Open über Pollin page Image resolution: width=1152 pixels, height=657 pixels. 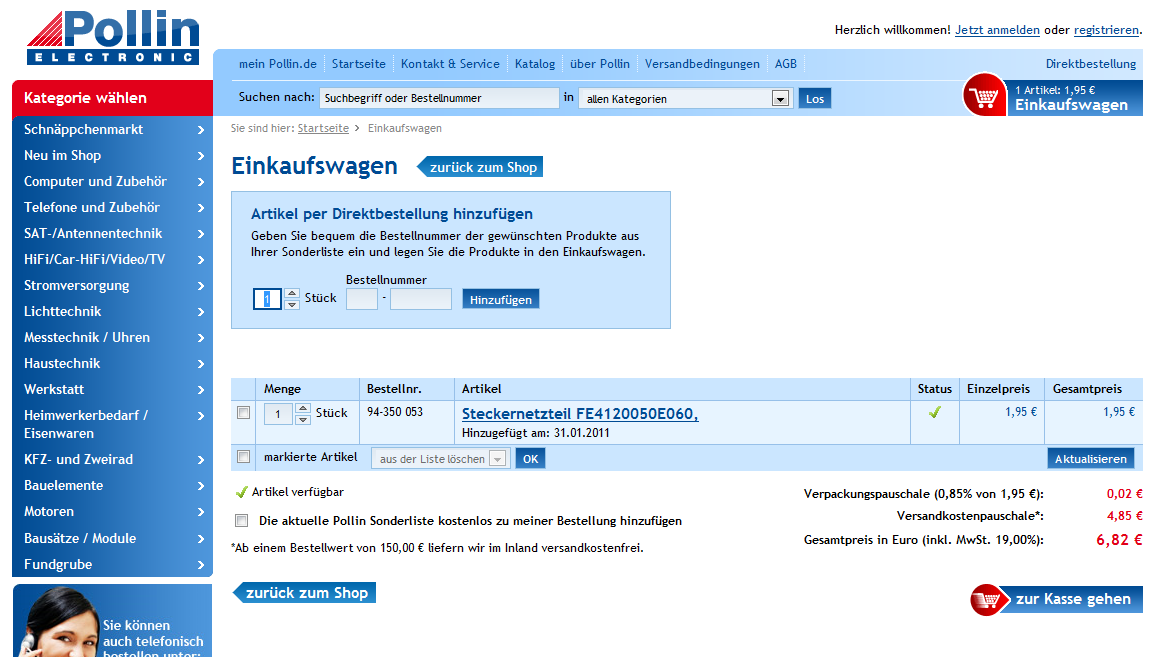(600, 64)
